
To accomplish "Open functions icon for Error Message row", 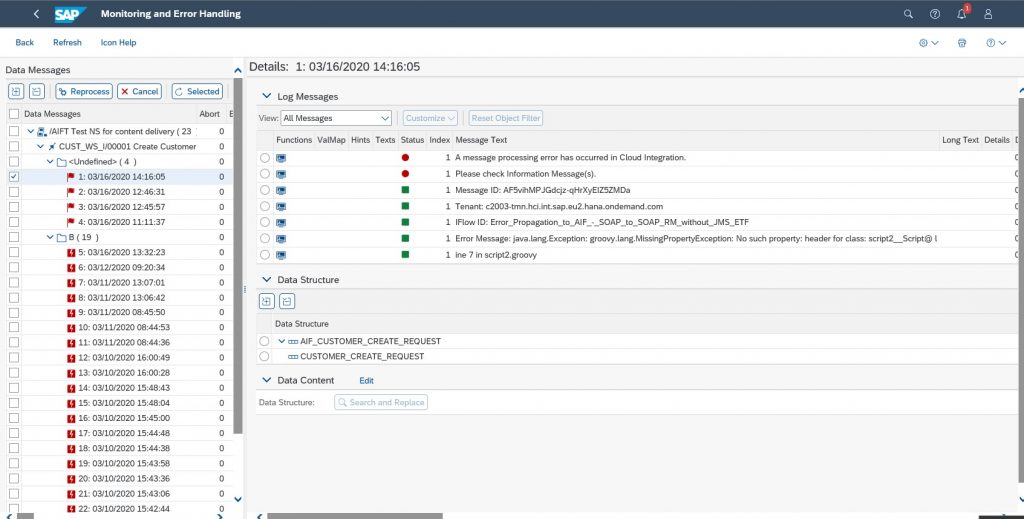I will coord(281,239).
